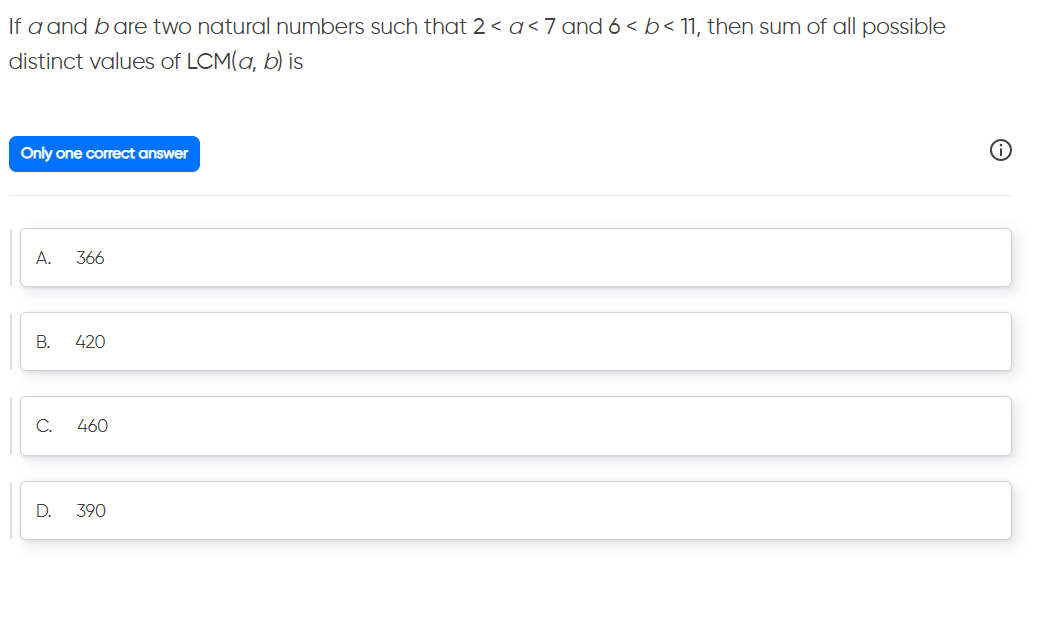Click the 'Only one correct answer' badge
The height and width of the screenshot is (633, 1059).
[104, 153]
